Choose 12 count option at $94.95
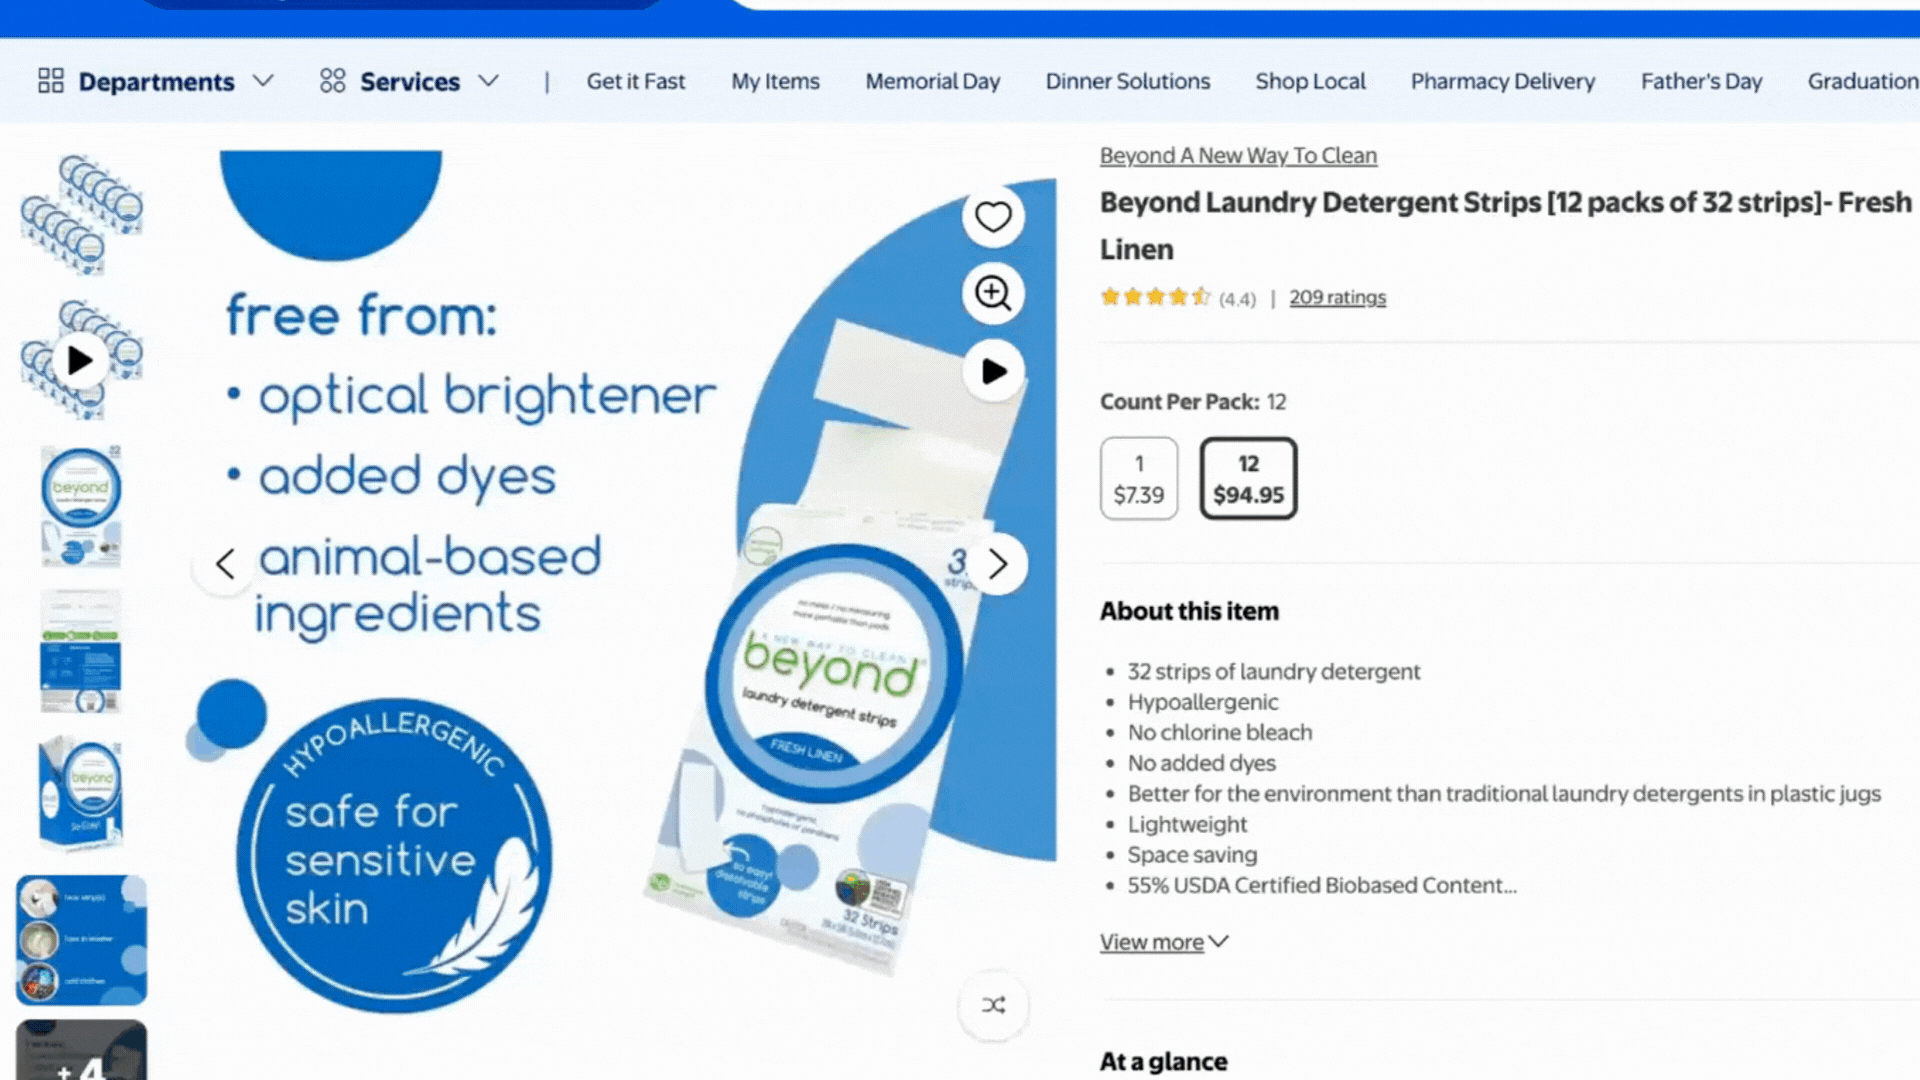 [1248, 478]
